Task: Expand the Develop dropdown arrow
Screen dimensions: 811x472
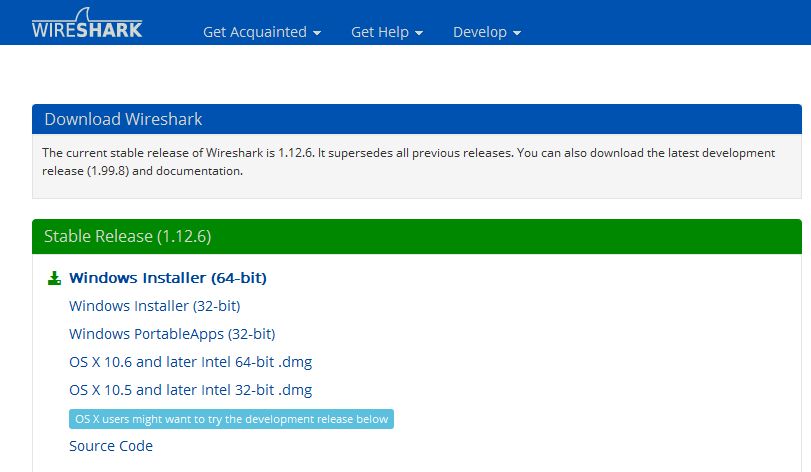Action: pyautogui.click(x=517, y=33)
